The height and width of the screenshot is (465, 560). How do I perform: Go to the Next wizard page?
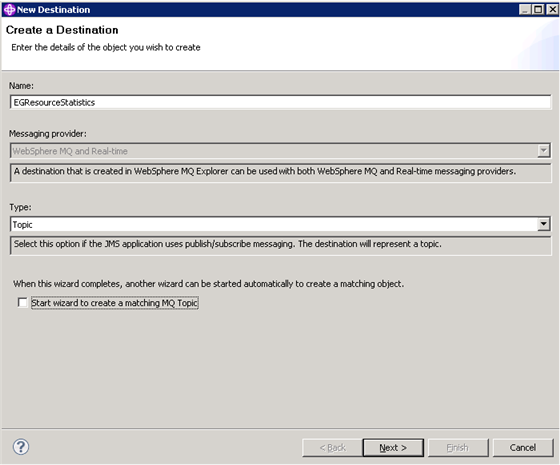(393, 448)
